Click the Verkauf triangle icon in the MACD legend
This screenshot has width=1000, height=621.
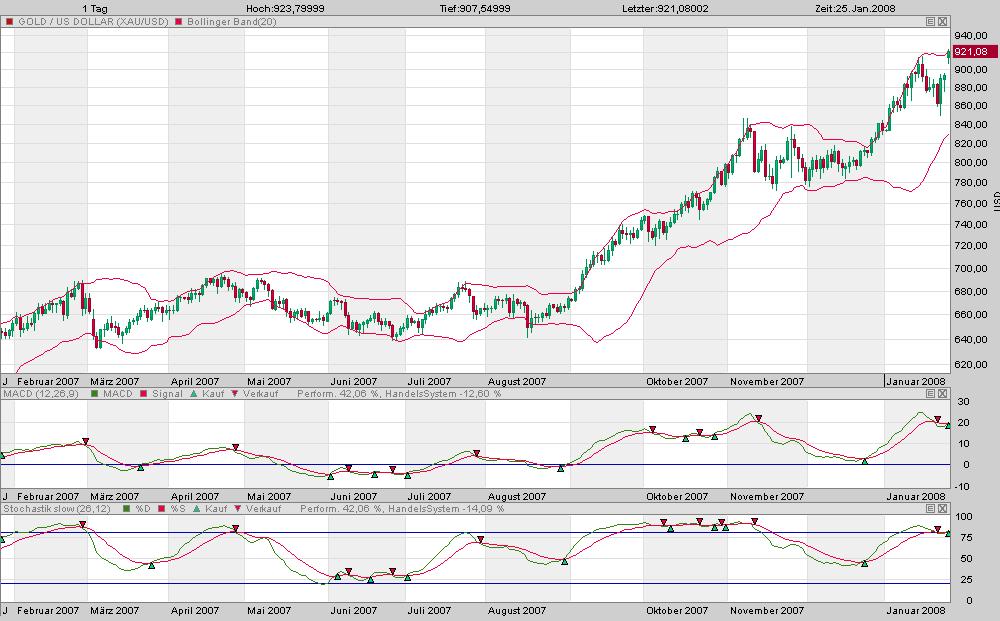(235, 394)
